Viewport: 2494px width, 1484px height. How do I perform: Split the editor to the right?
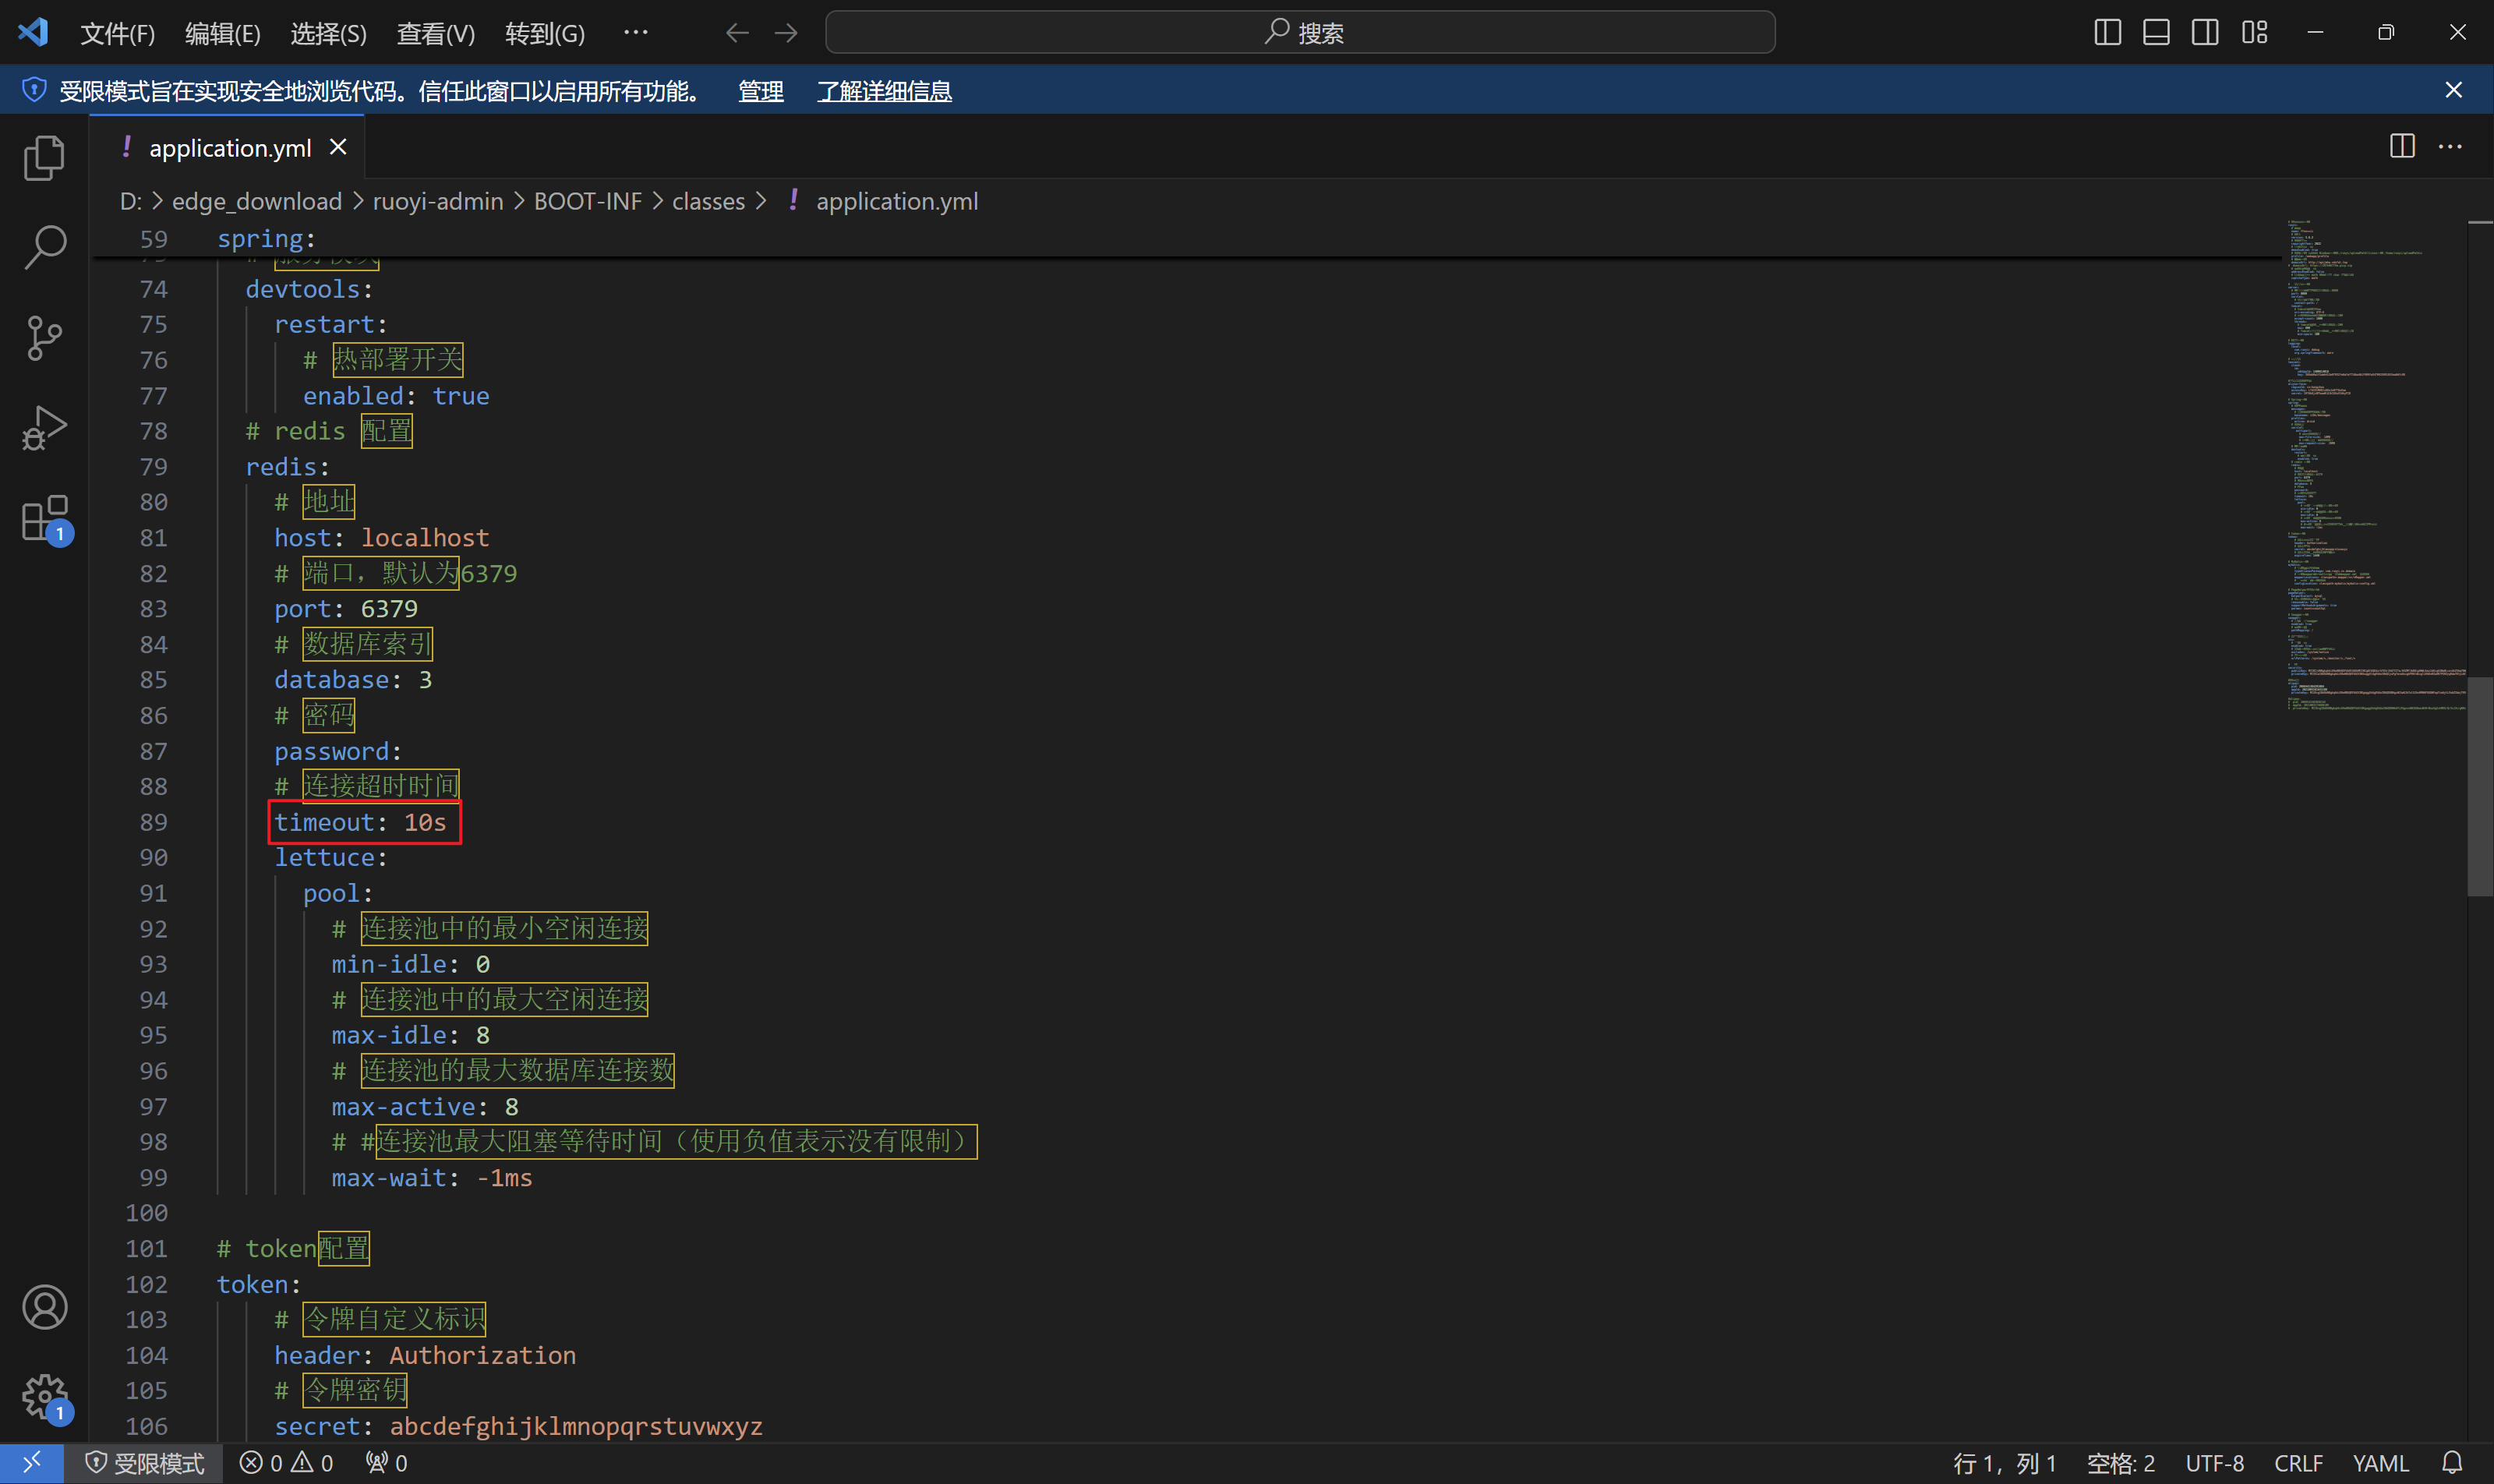click(2402, 146)
